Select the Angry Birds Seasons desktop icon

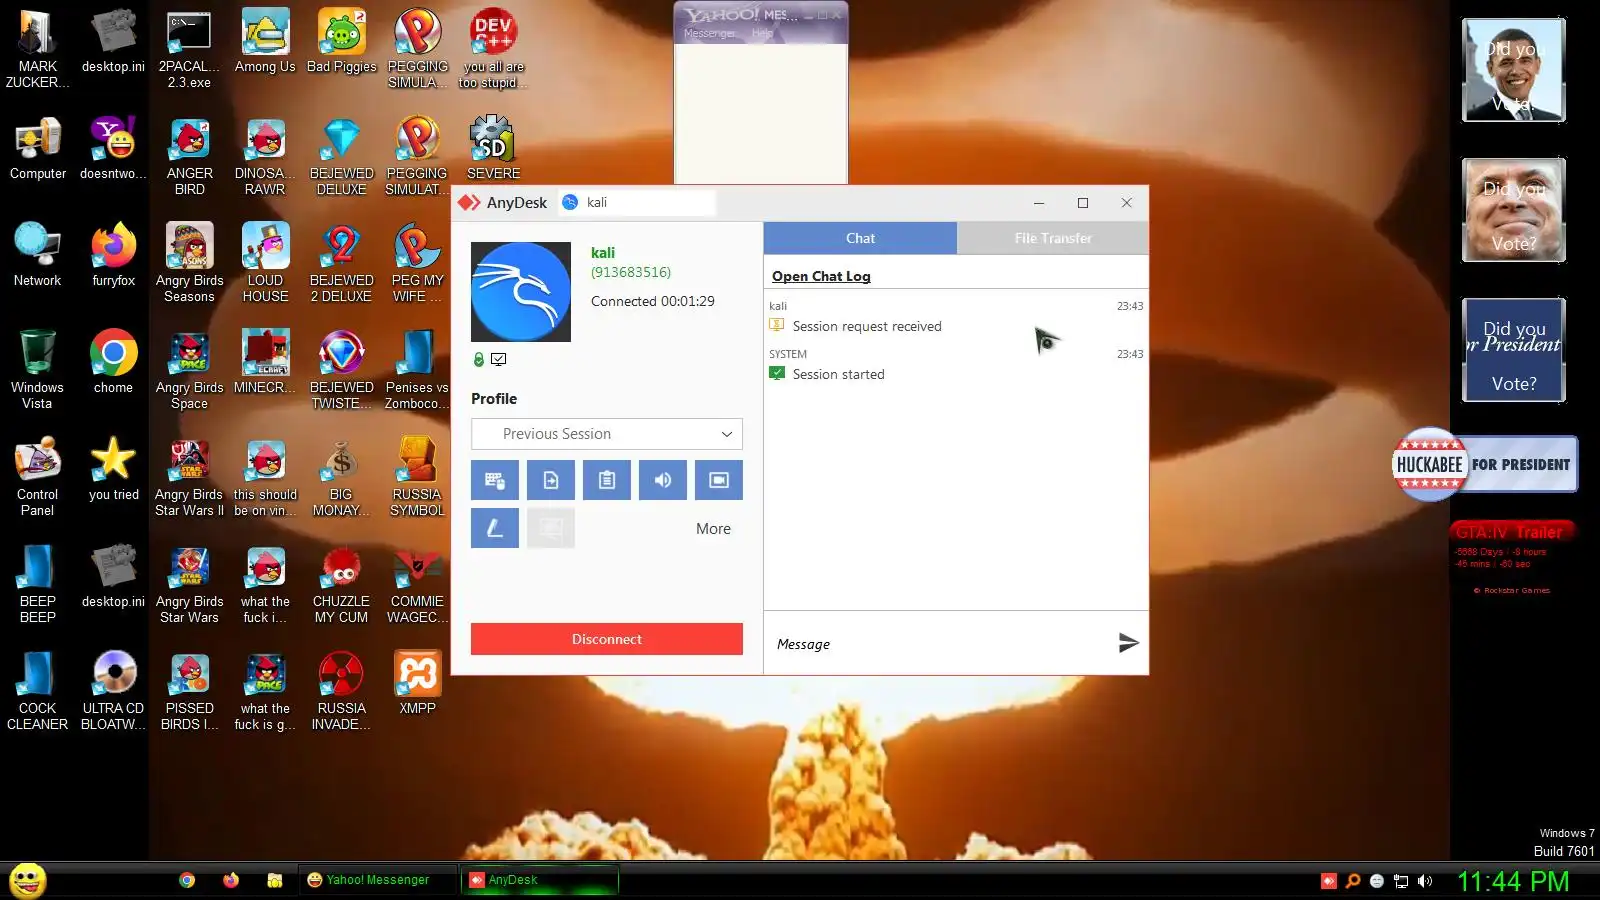coord(190,262)
